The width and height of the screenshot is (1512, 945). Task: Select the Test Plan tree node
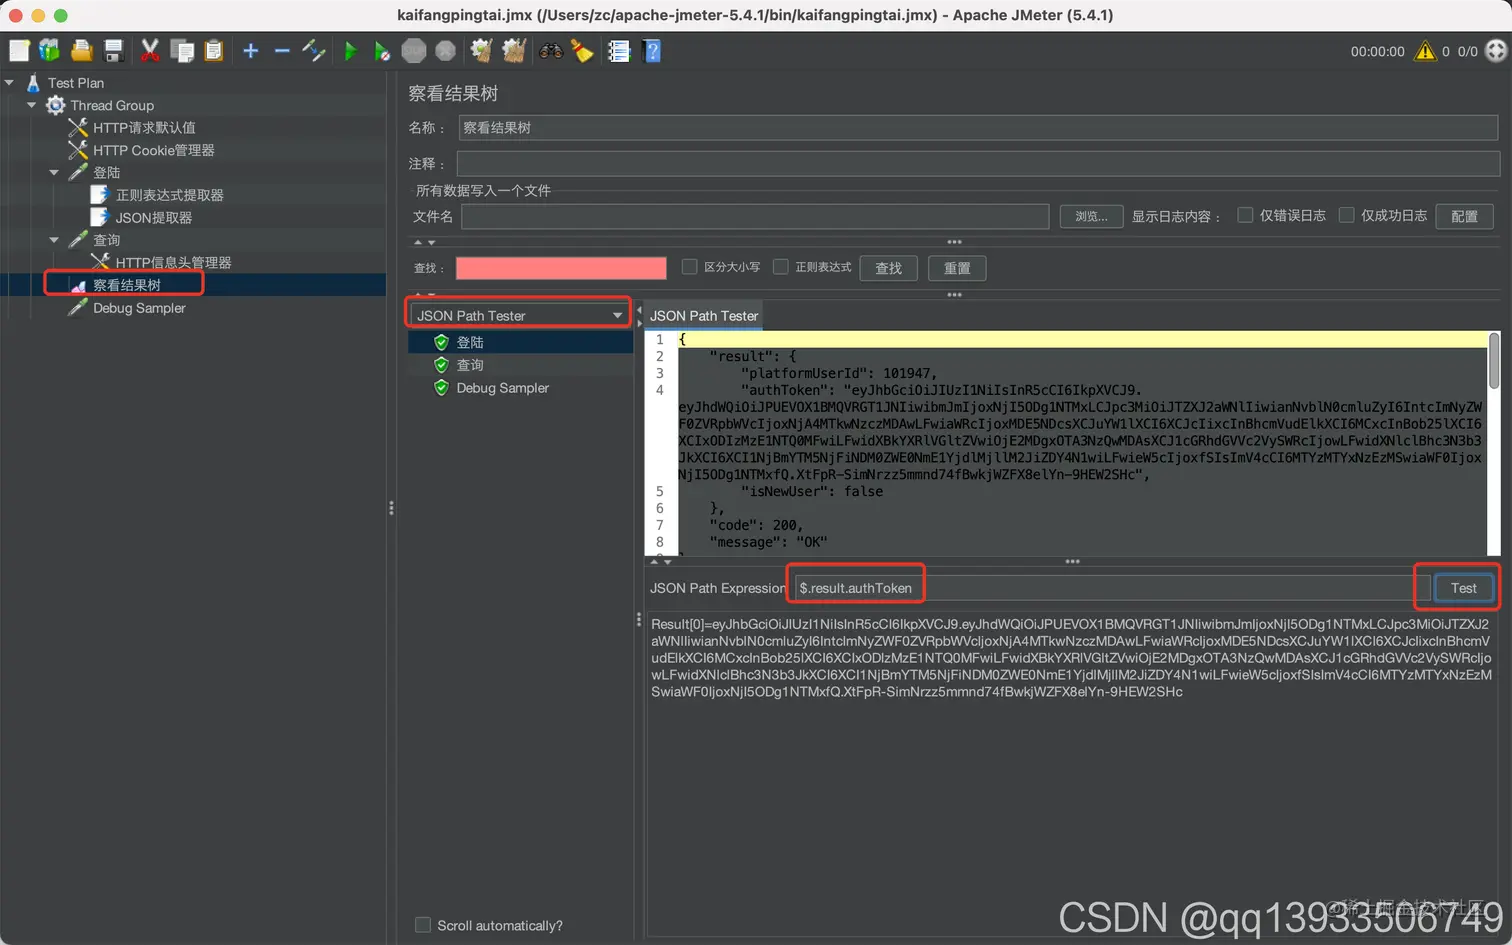(x=76, y=83)
